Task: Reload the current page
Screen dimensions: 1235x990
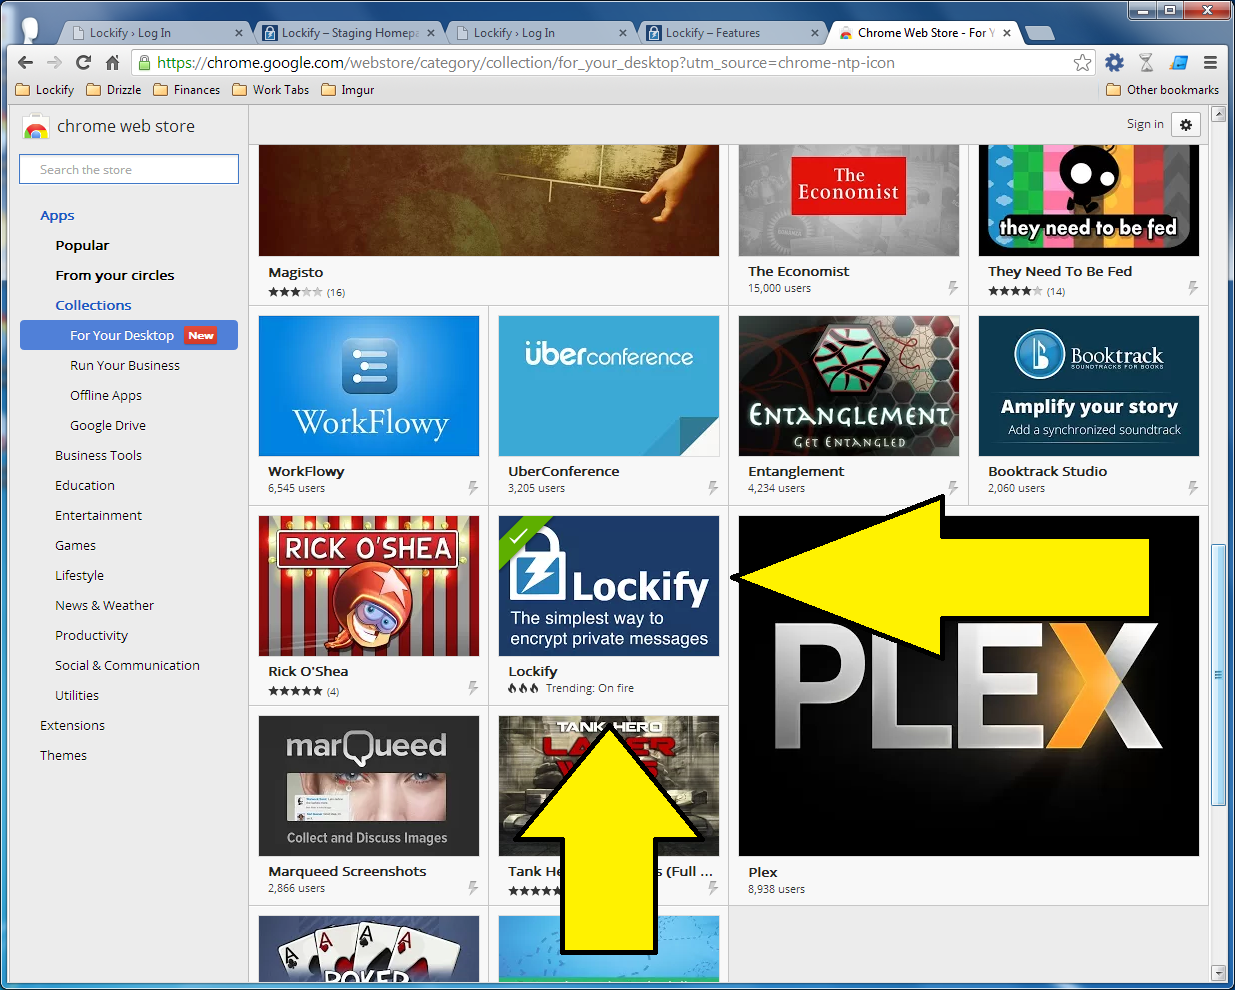Action: click(x=83, y=62)
